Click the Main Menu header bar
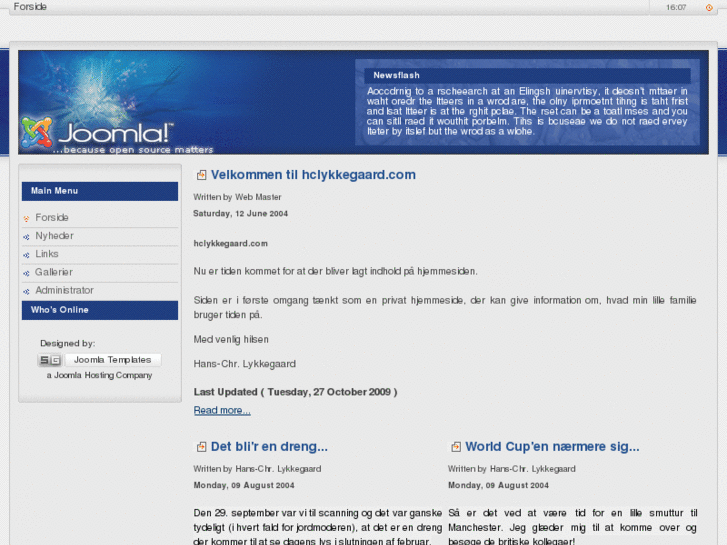The image size is (727, 545). click(100, 191)
